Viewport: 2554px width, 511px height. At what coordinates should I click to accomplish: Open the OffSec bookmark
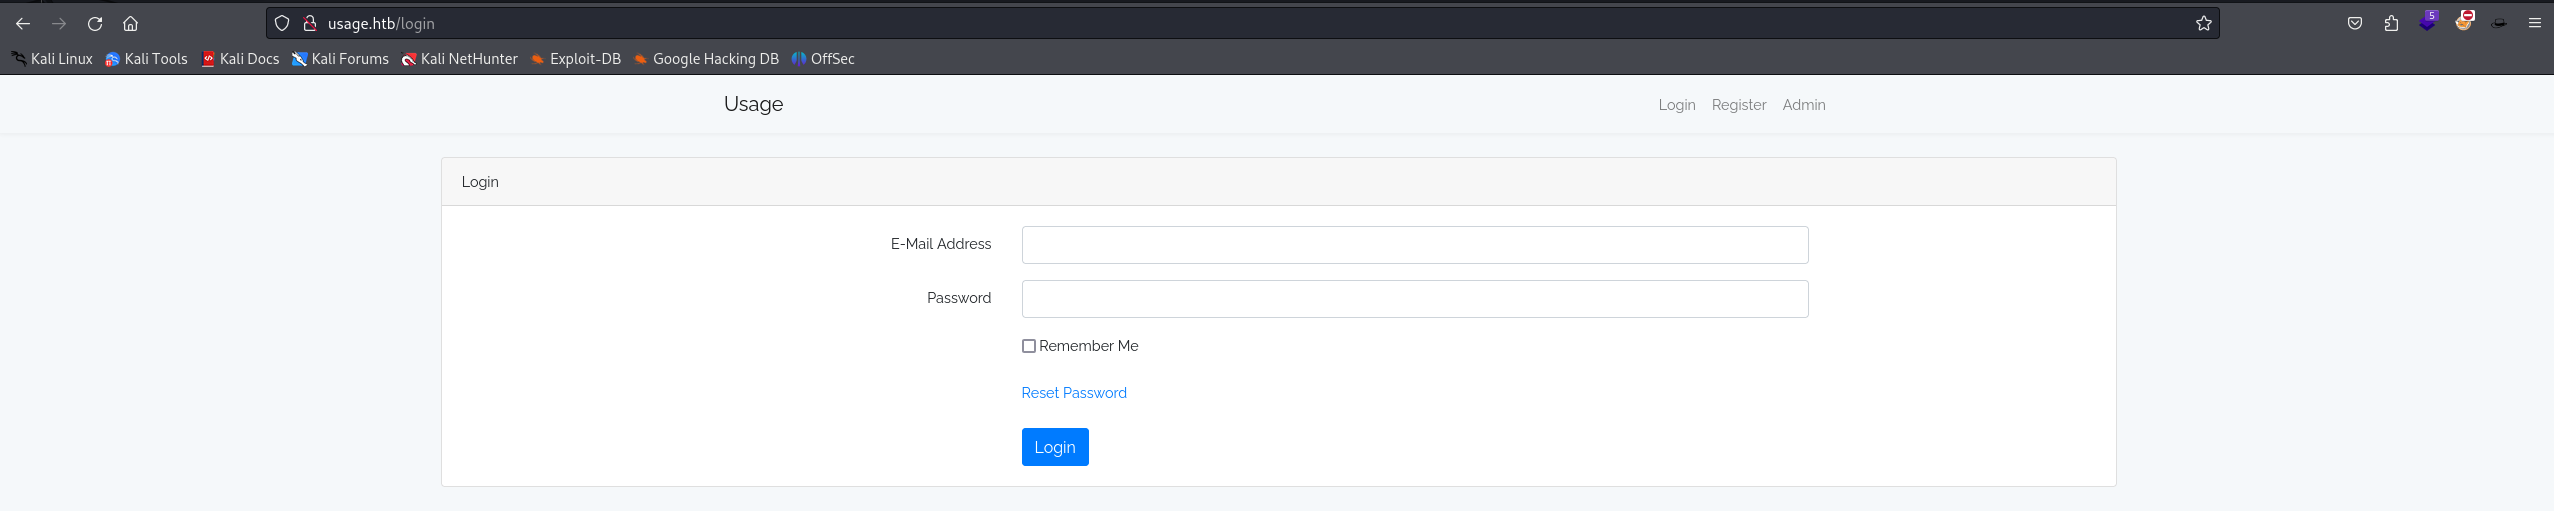point(823,59)
